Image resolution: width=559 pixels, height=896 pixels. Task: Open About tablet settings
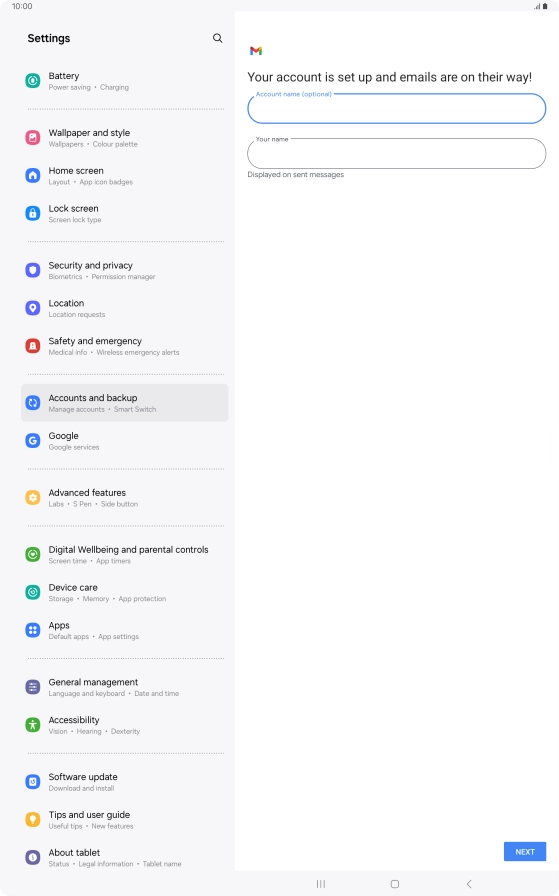(125, 857)
